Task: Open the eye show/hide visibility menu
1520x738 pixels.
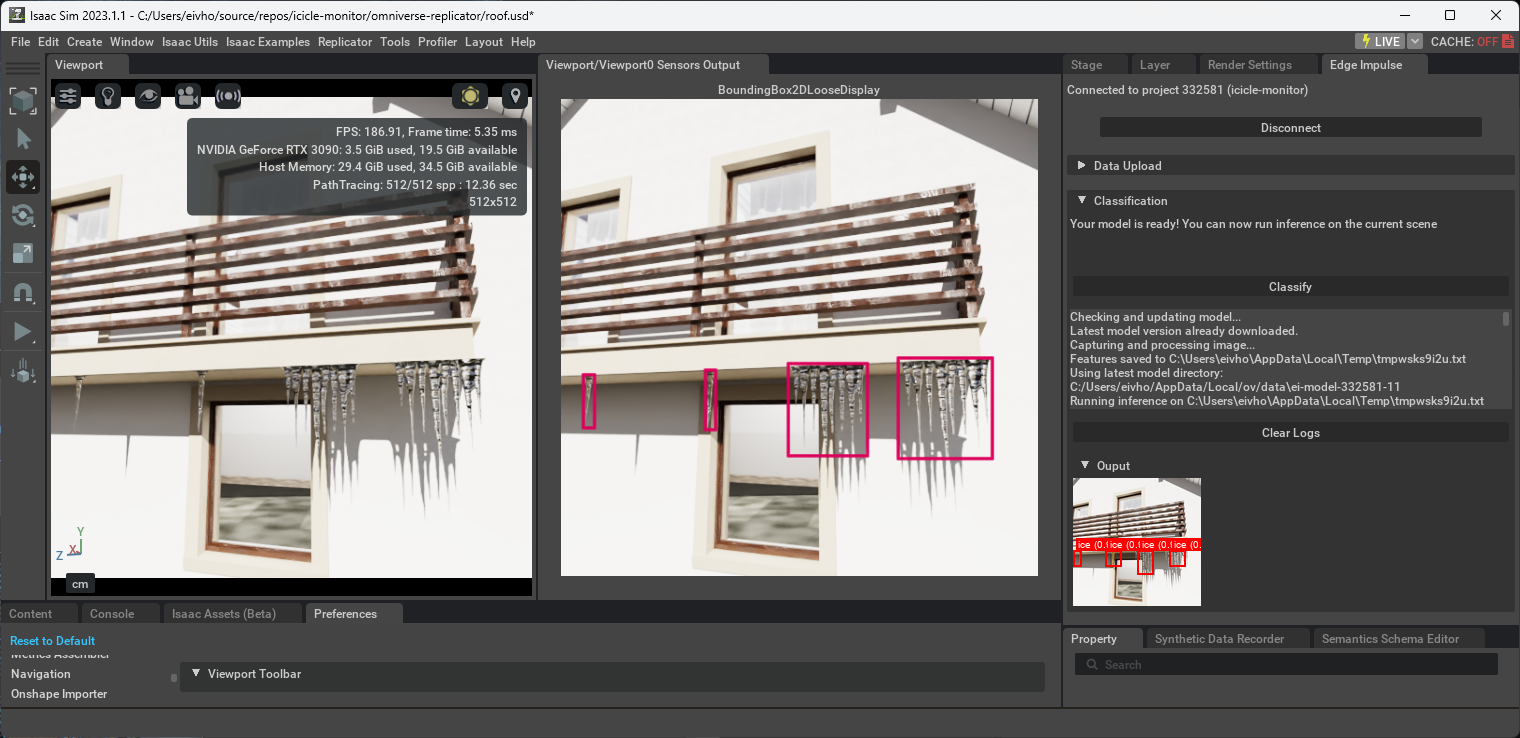Action: [x=148, y=96]
